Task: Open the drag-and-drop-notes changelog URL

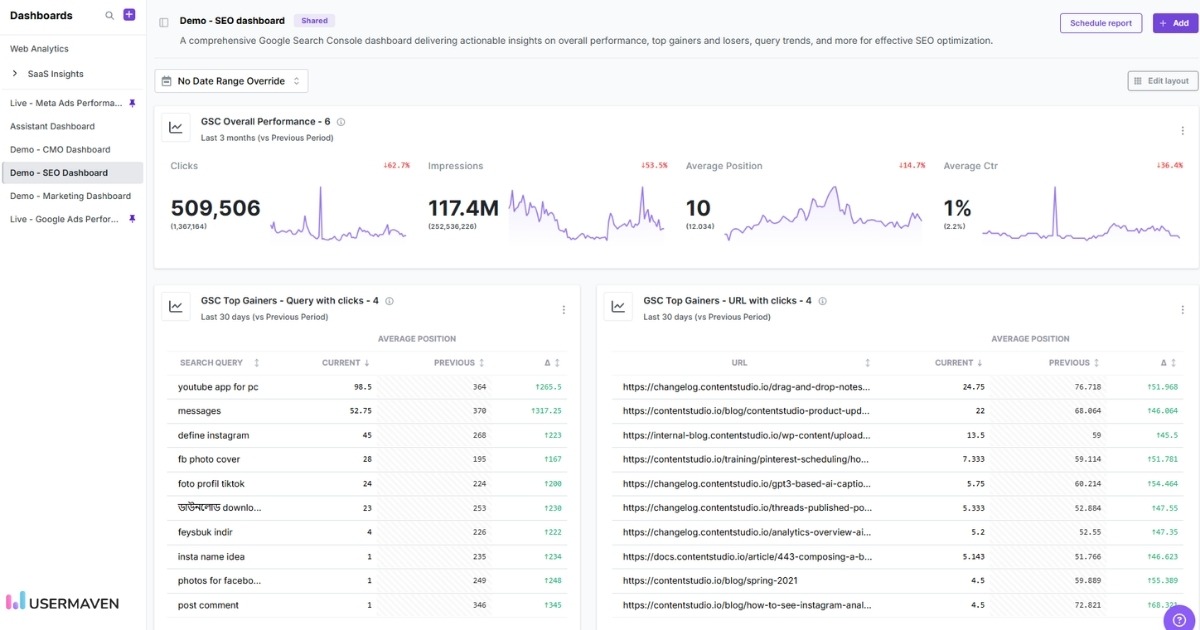Action: [745, 386]
